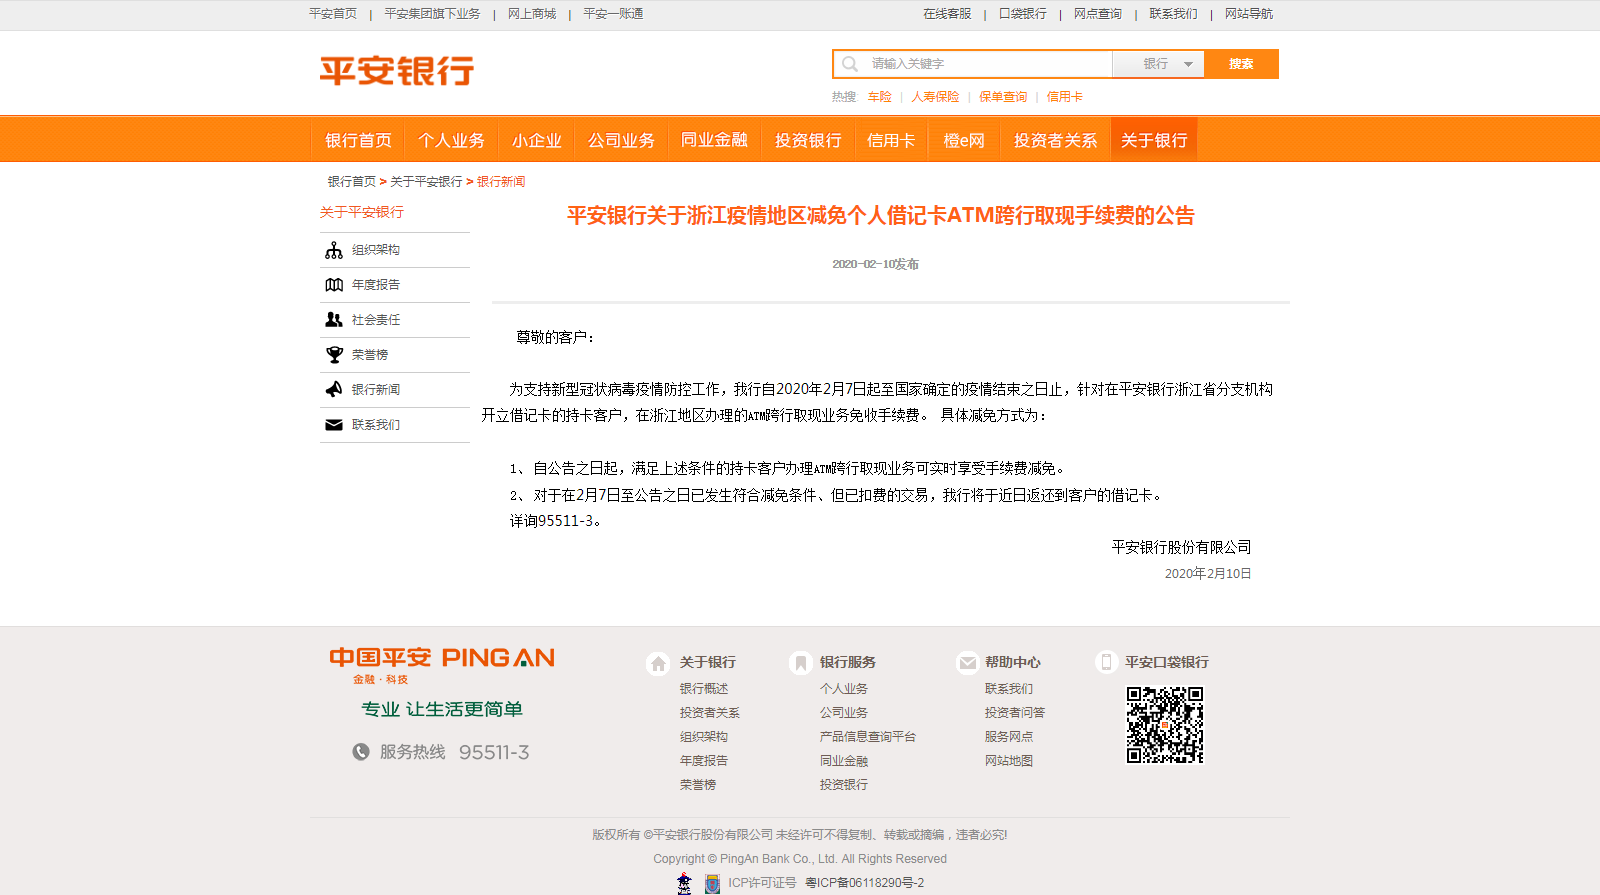1600x895 pixels.
Task: Click the 人寿保险 hot search link
Action: (935, 97)
